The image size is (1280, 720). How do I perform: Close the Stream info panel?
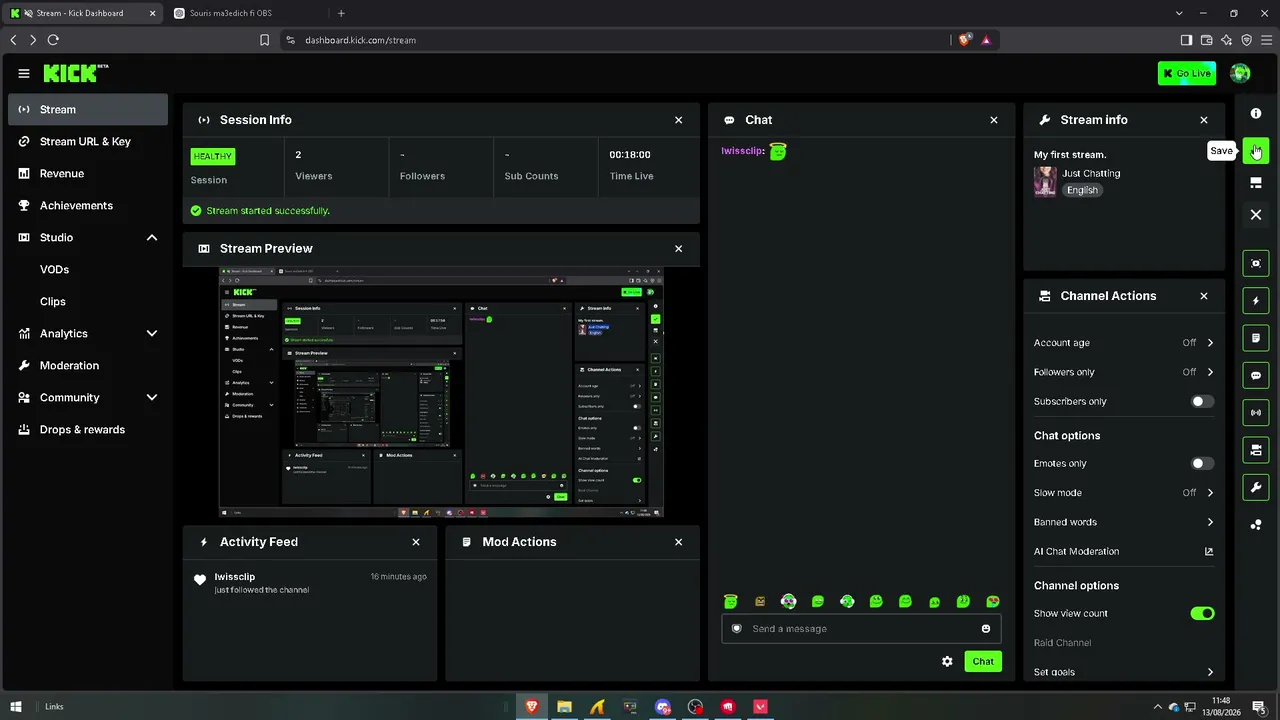1204,120
